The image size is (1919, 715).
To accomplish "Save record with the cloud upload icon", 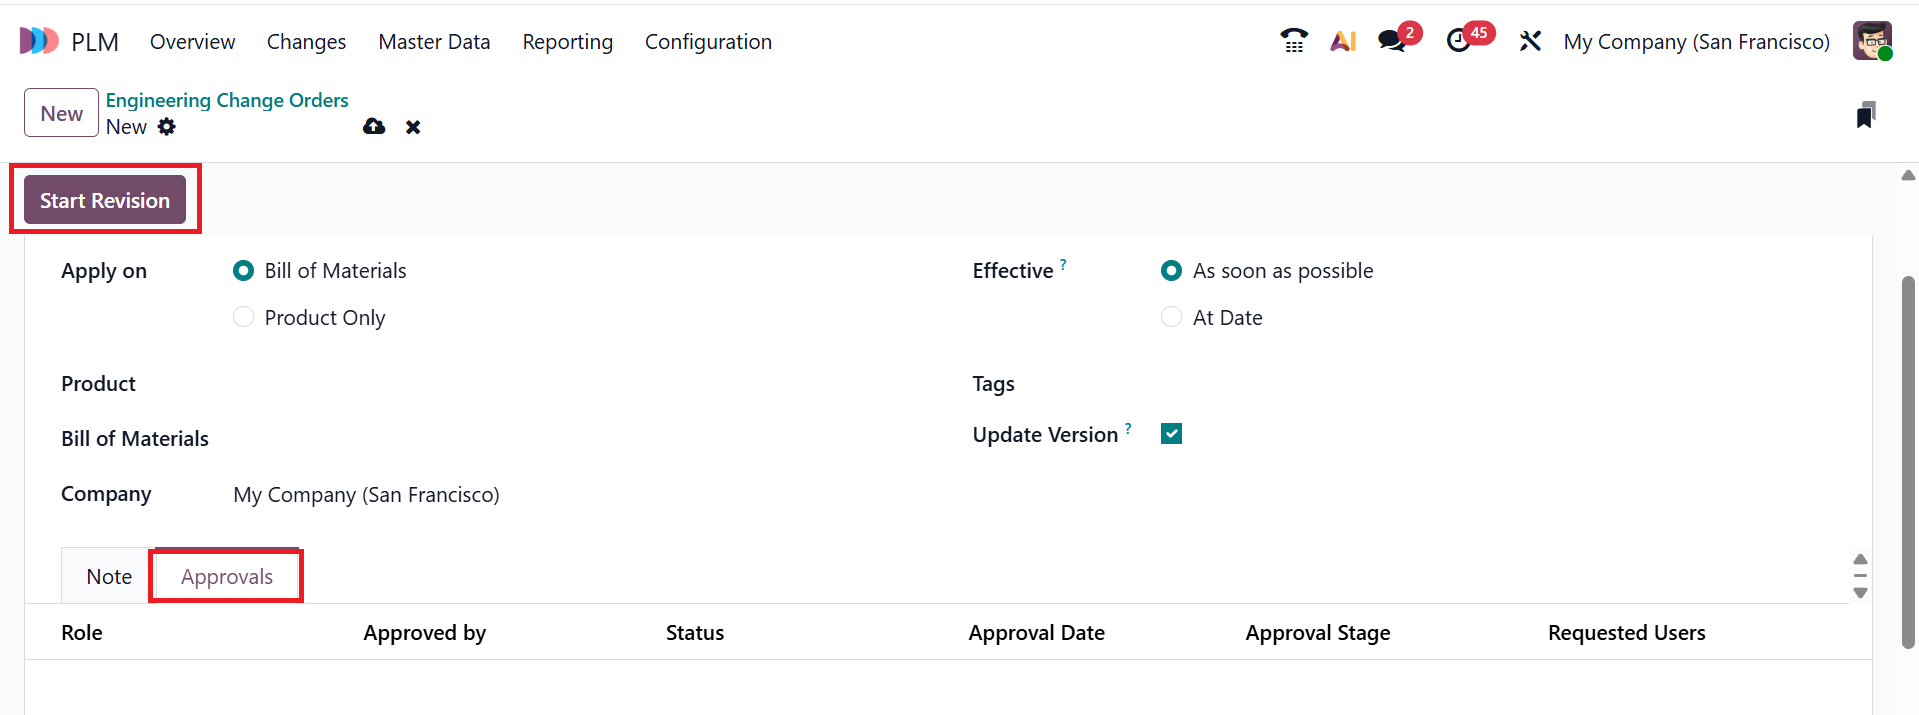I will click(x=374, y=127).
